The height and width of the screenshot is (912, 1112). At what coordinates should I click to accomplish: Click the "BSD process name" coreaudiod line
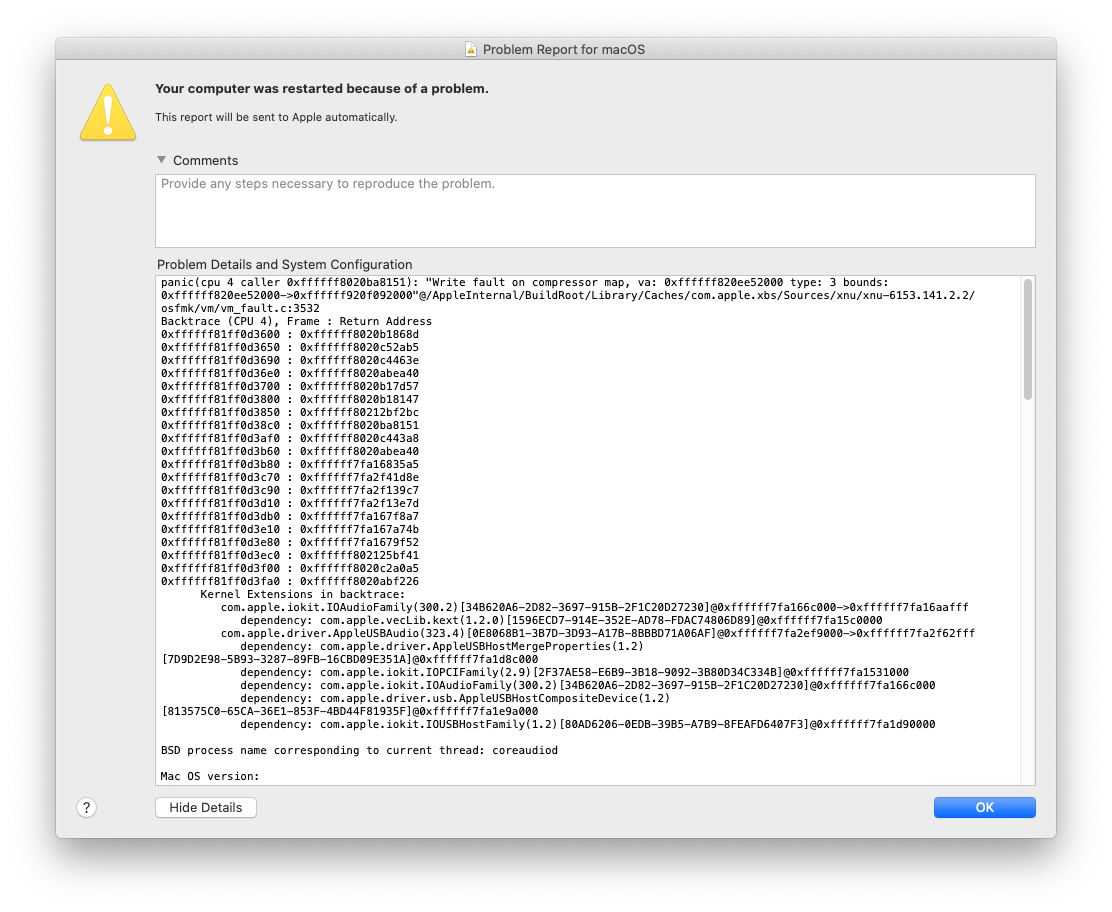tap(360, 750)
